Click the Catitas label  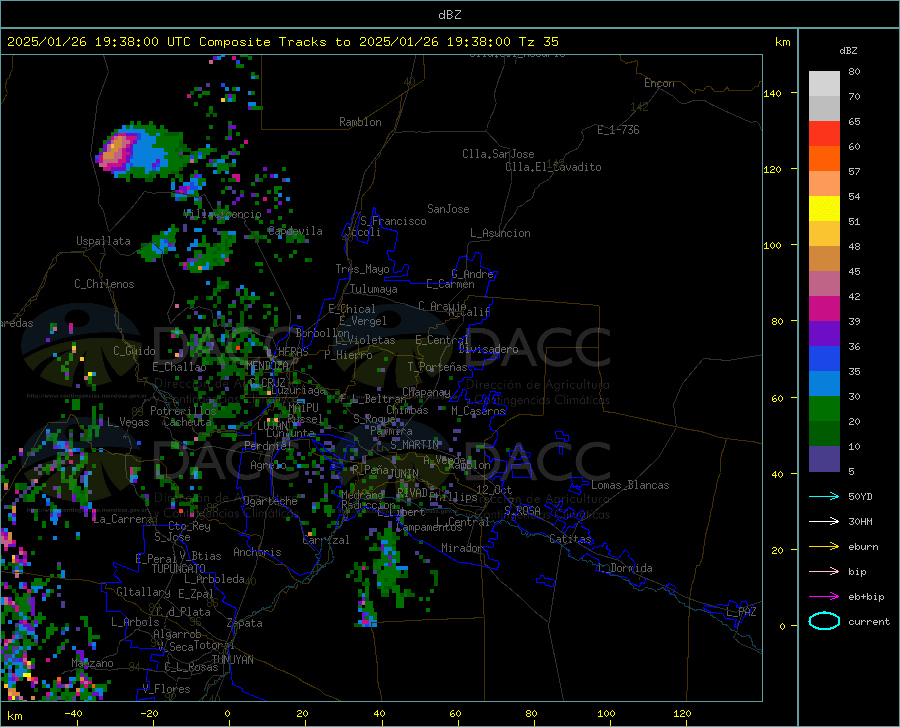(x=570, y=539)
